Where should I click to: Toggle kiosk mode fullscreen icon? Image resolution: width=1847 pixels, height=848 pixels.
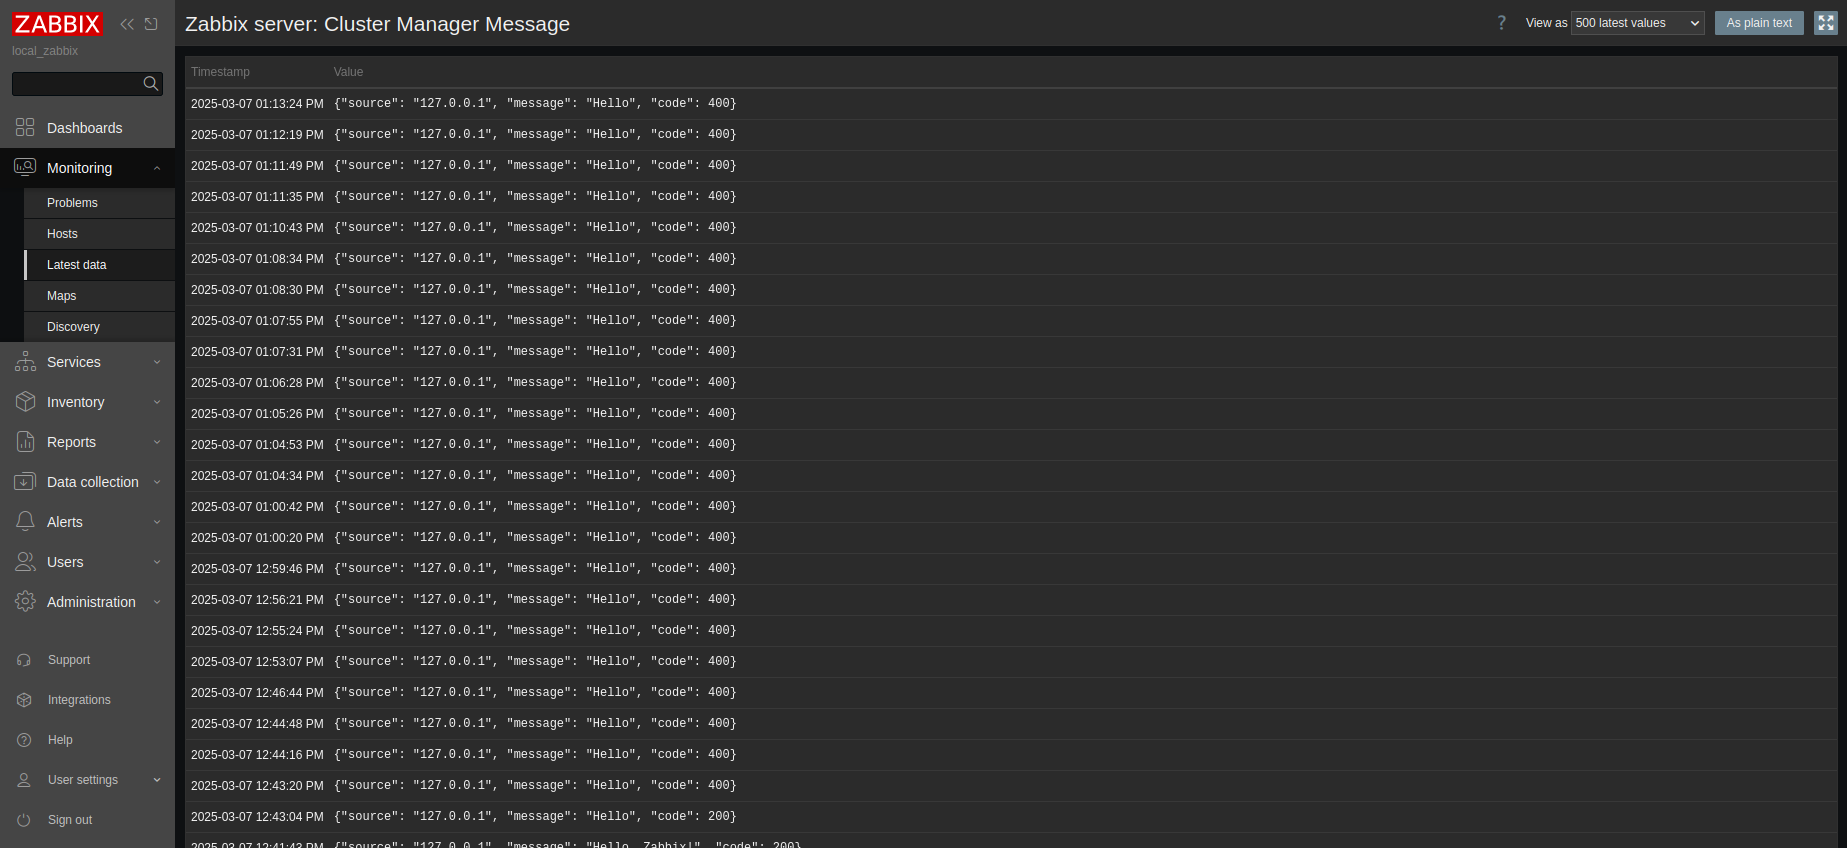pyautogui.click(x=1826, y=23)
